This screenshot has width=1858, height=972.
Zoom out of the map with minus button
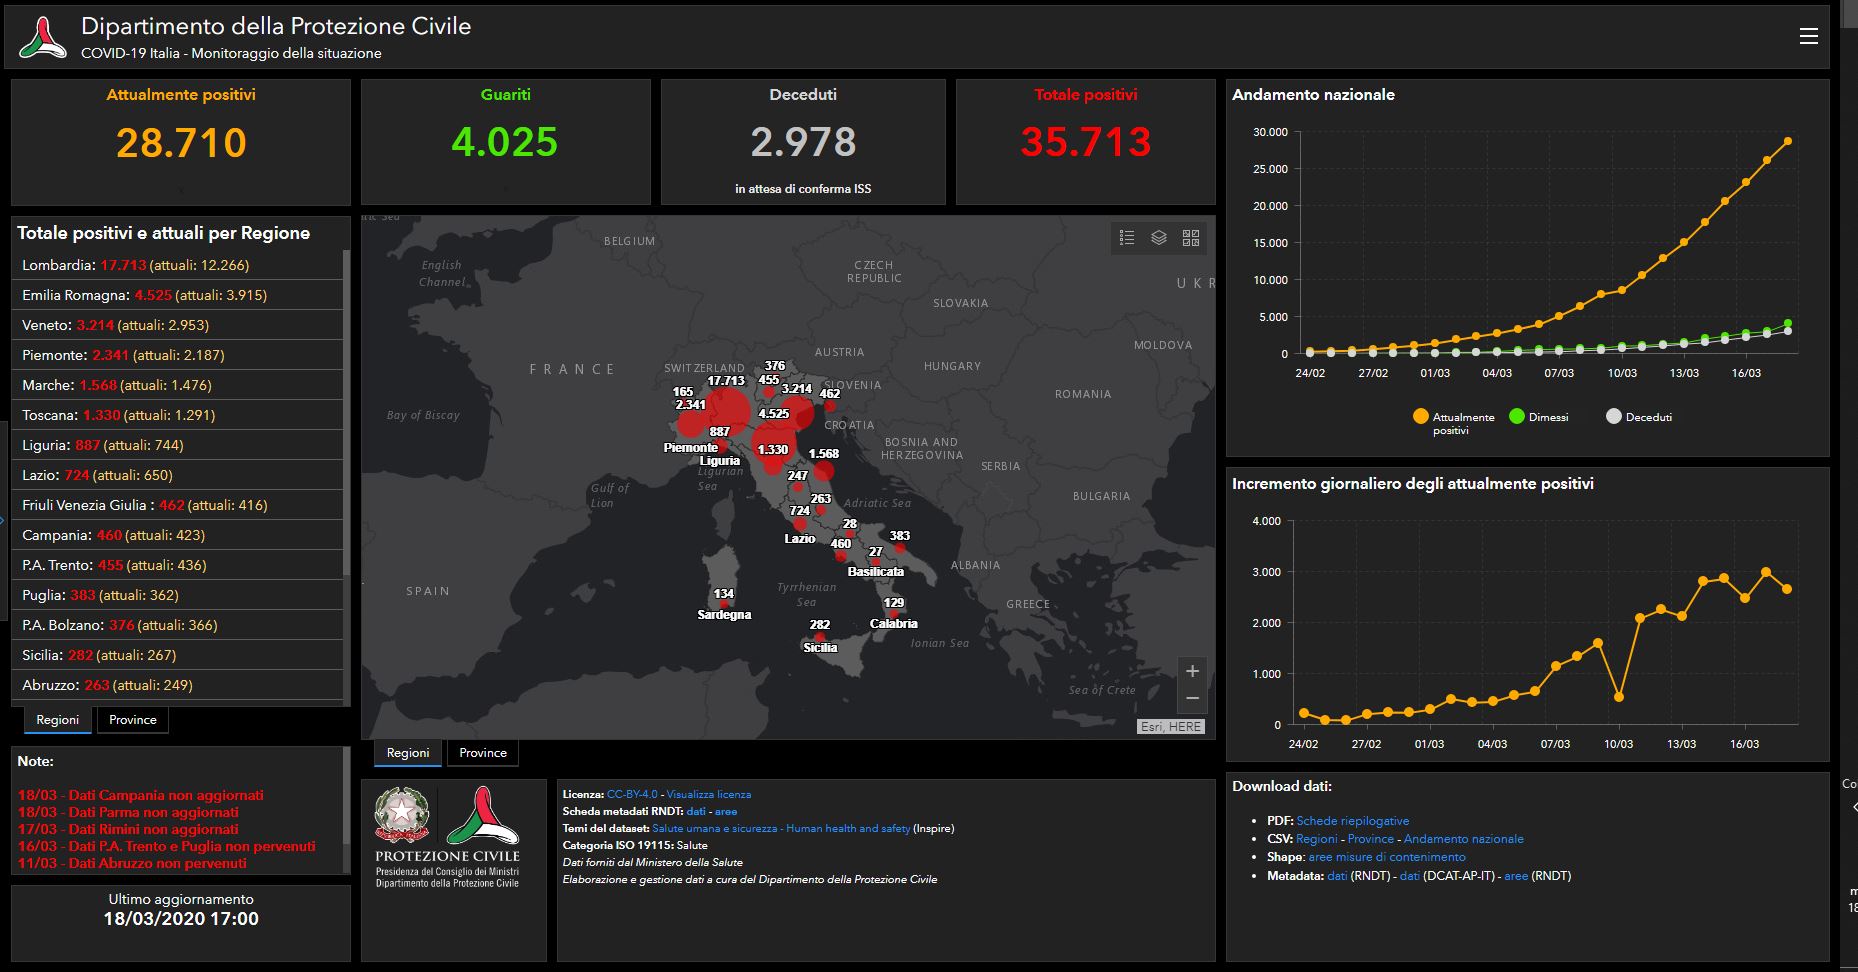click(1192, 698)
